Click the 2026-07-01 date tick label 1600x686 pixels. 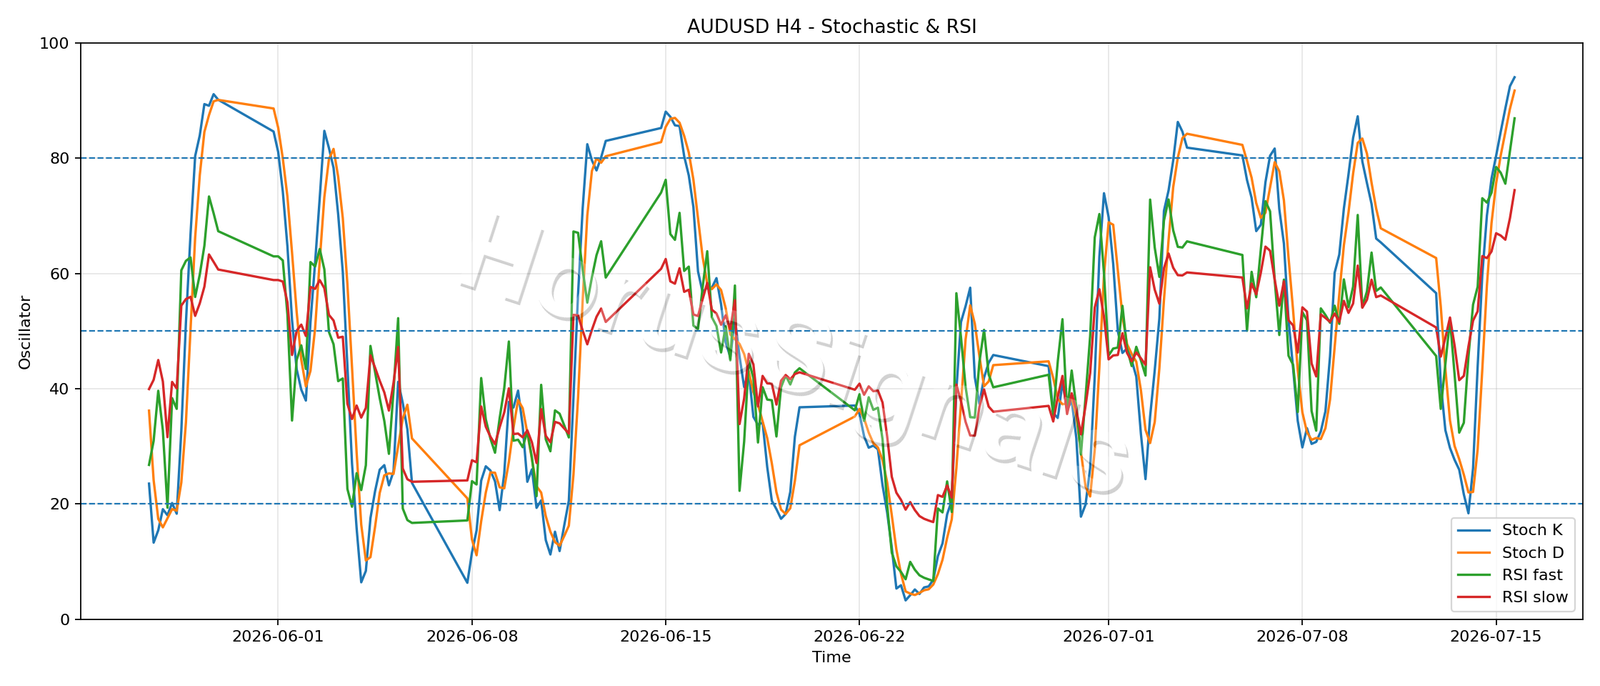1108,636
